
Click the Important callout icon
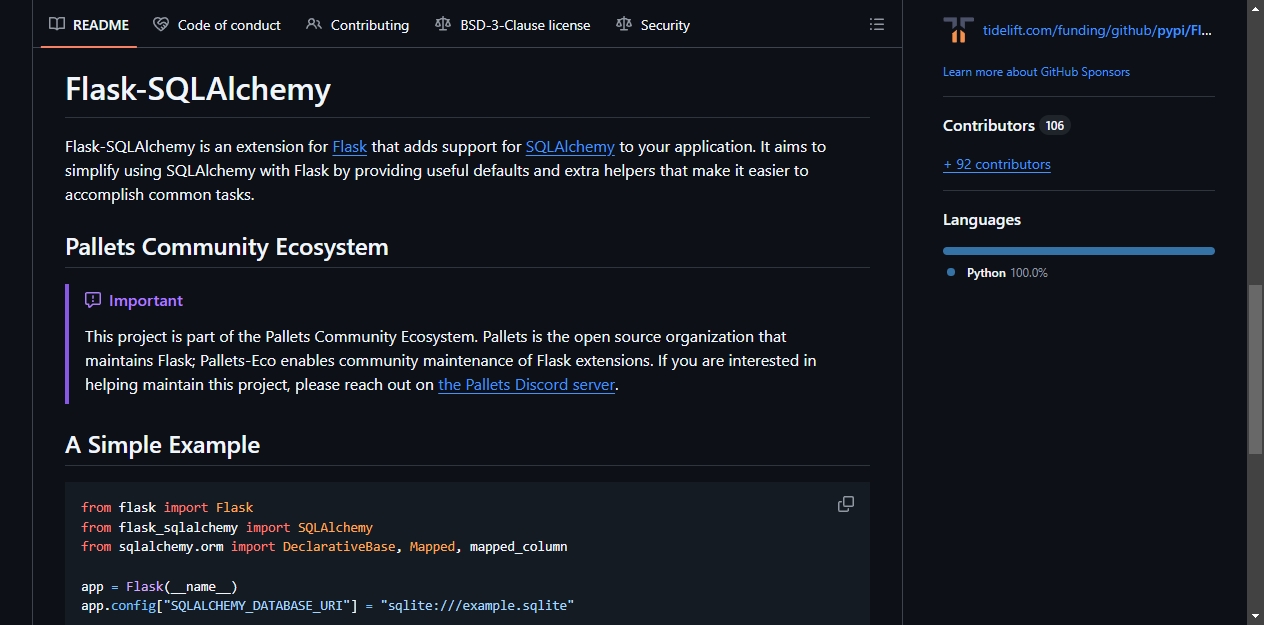point(93,300)
